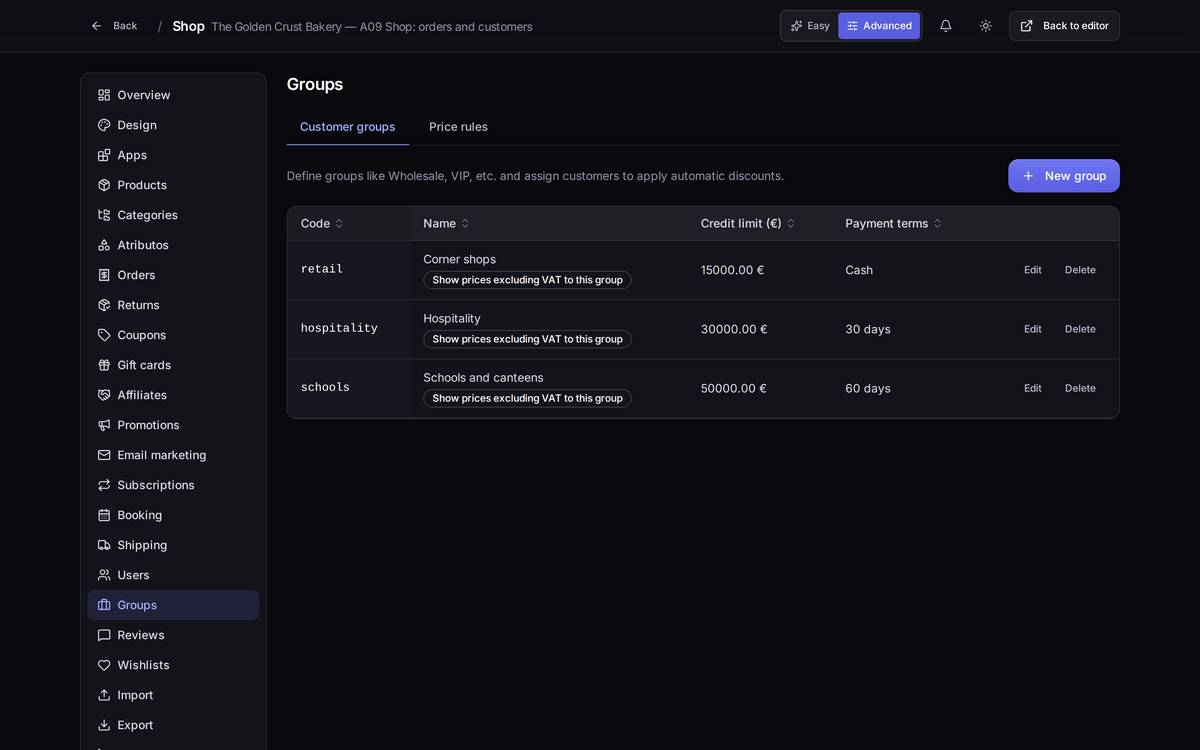Open the Subscriptions repeat icon
Image resolution: width=1200 pixels, height=750 pixels.
pyautogui.click(x=104, y=485)
